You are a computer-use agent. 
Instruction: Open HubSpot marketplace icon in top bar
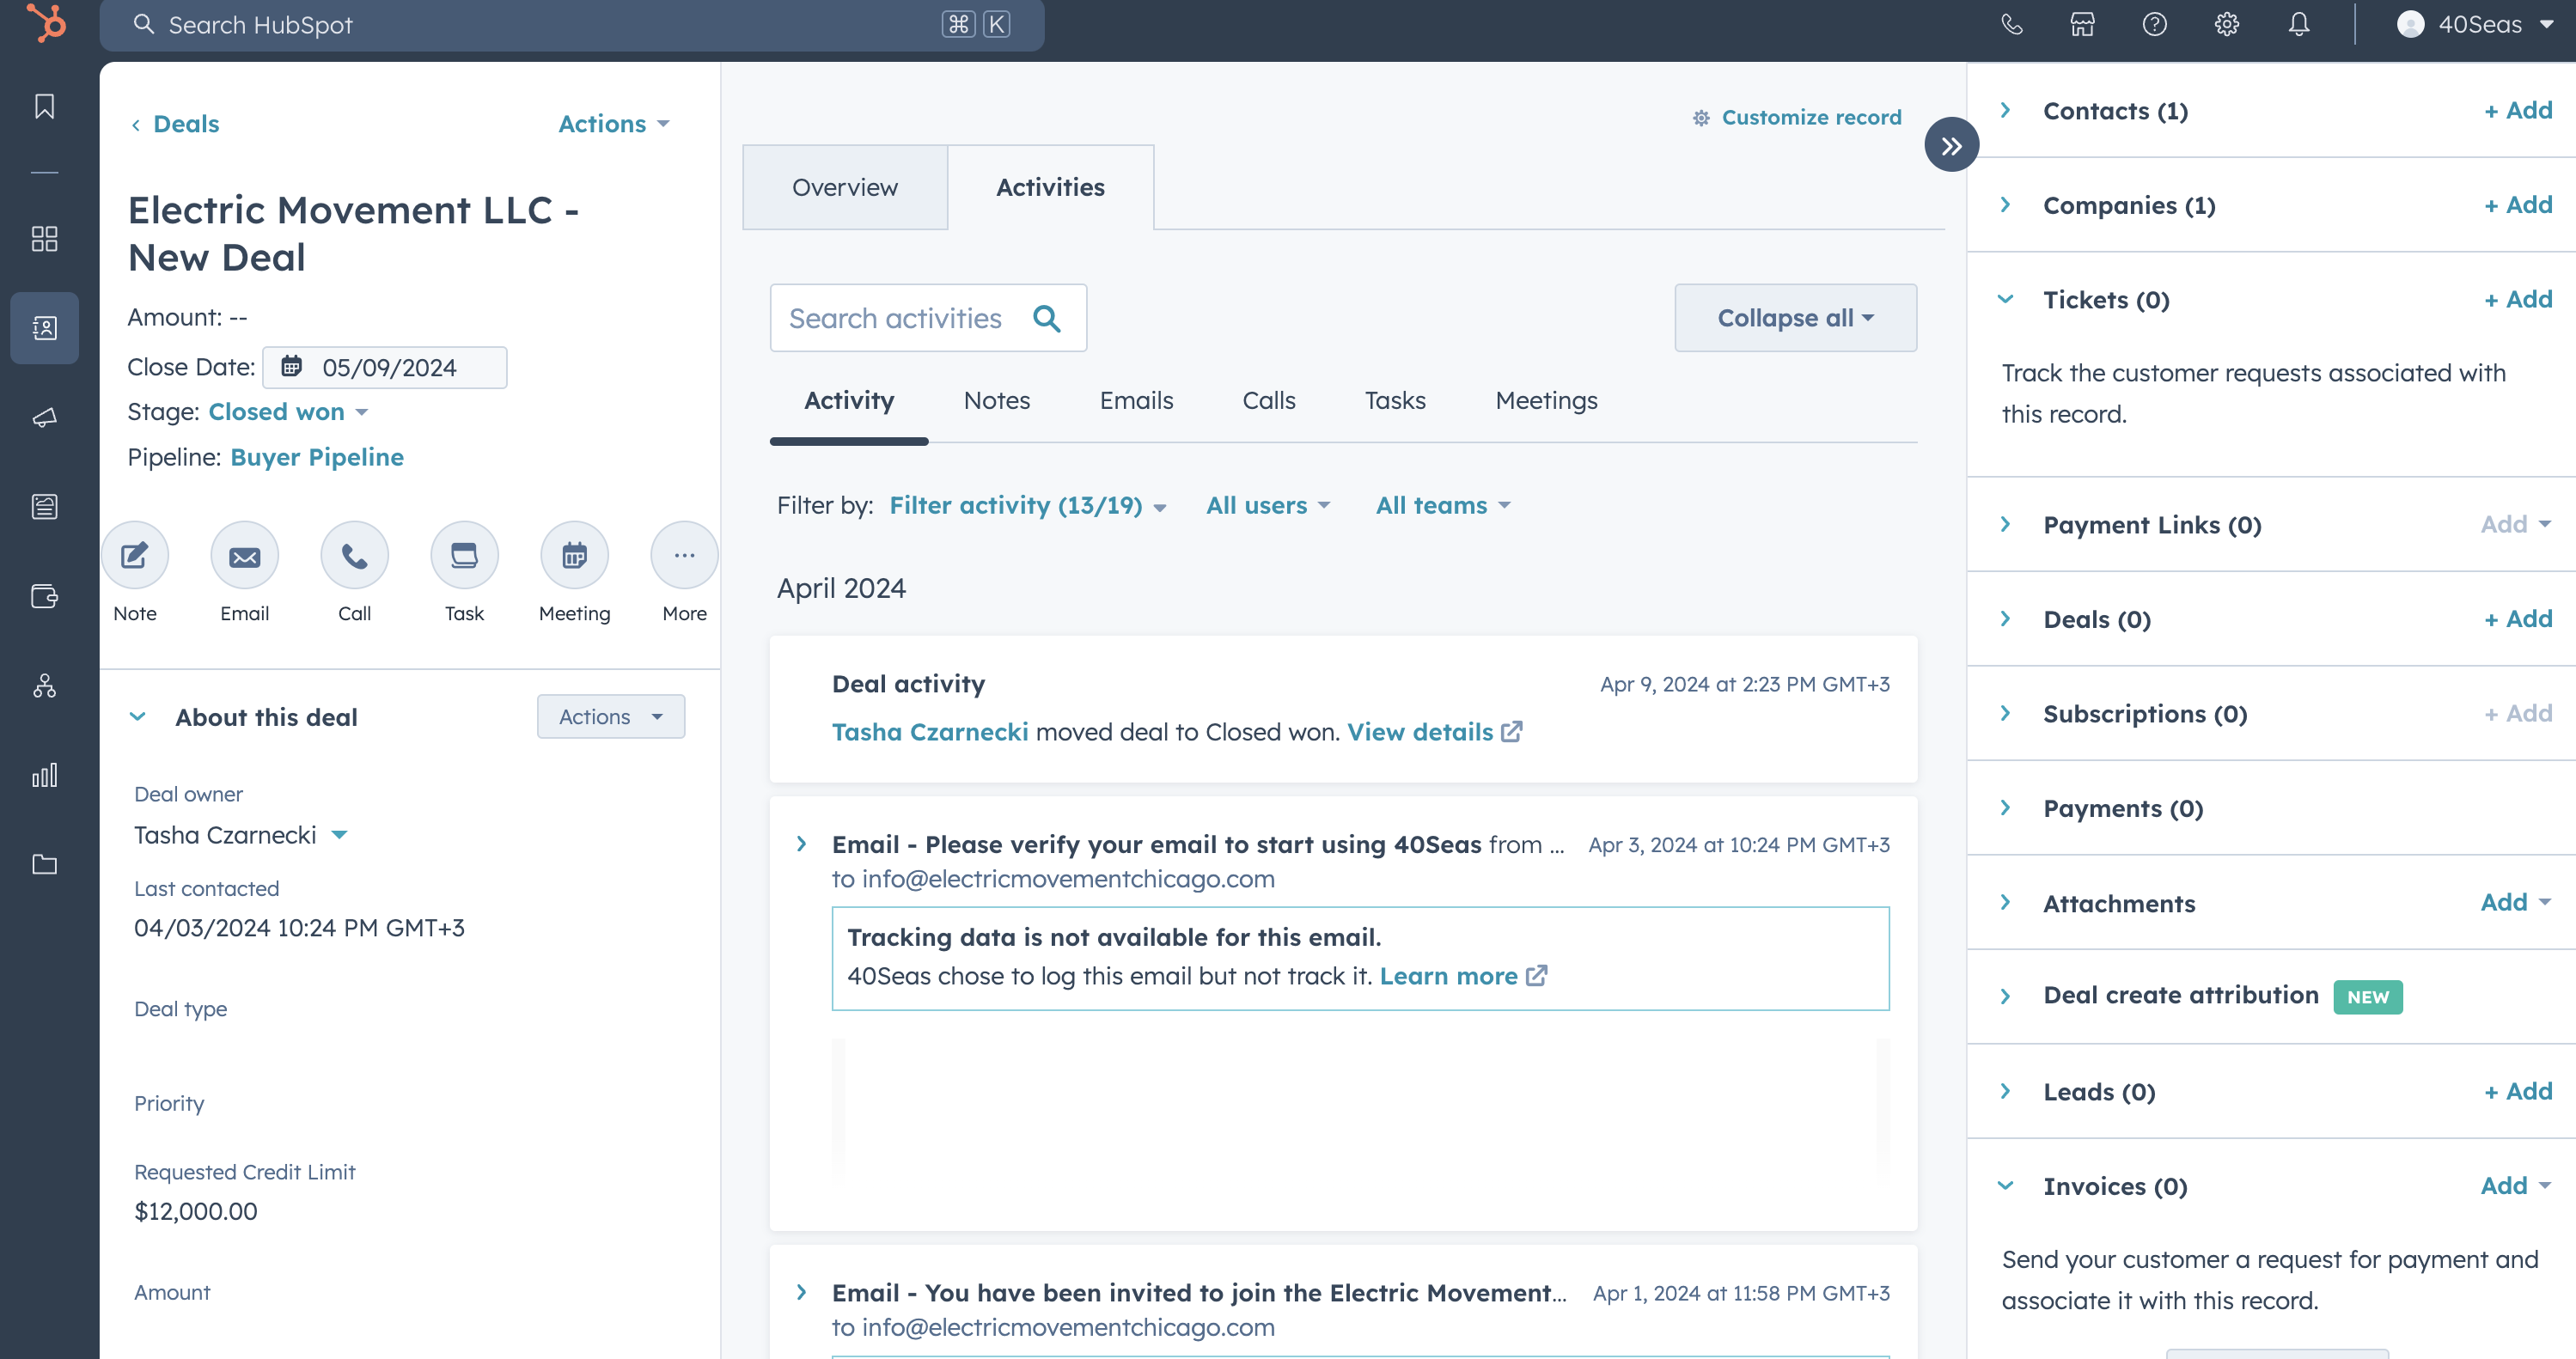pos(2082,24)
